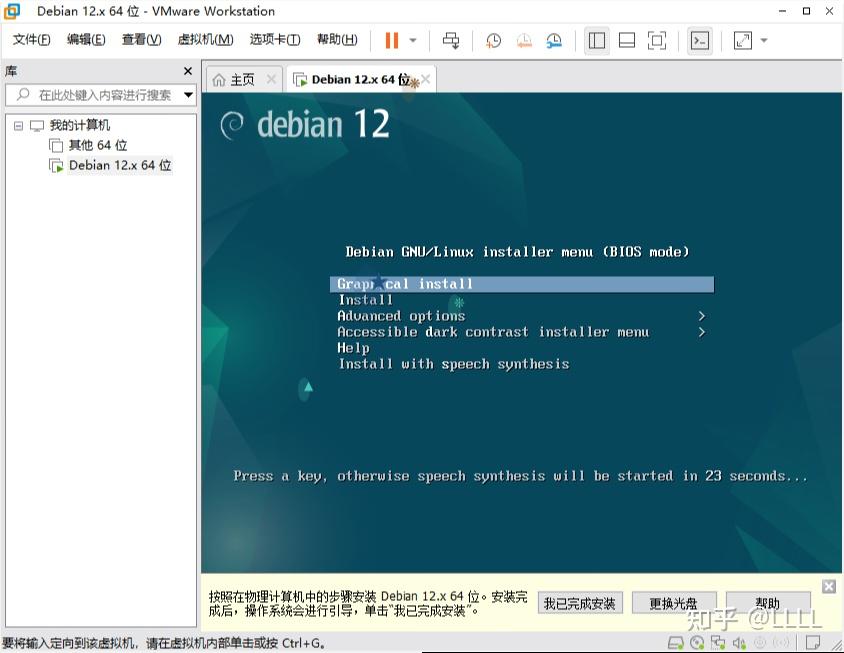Expand the Advanced options submenu arrow
This screenshot has height=653, width=844.
tap(701, 316)
